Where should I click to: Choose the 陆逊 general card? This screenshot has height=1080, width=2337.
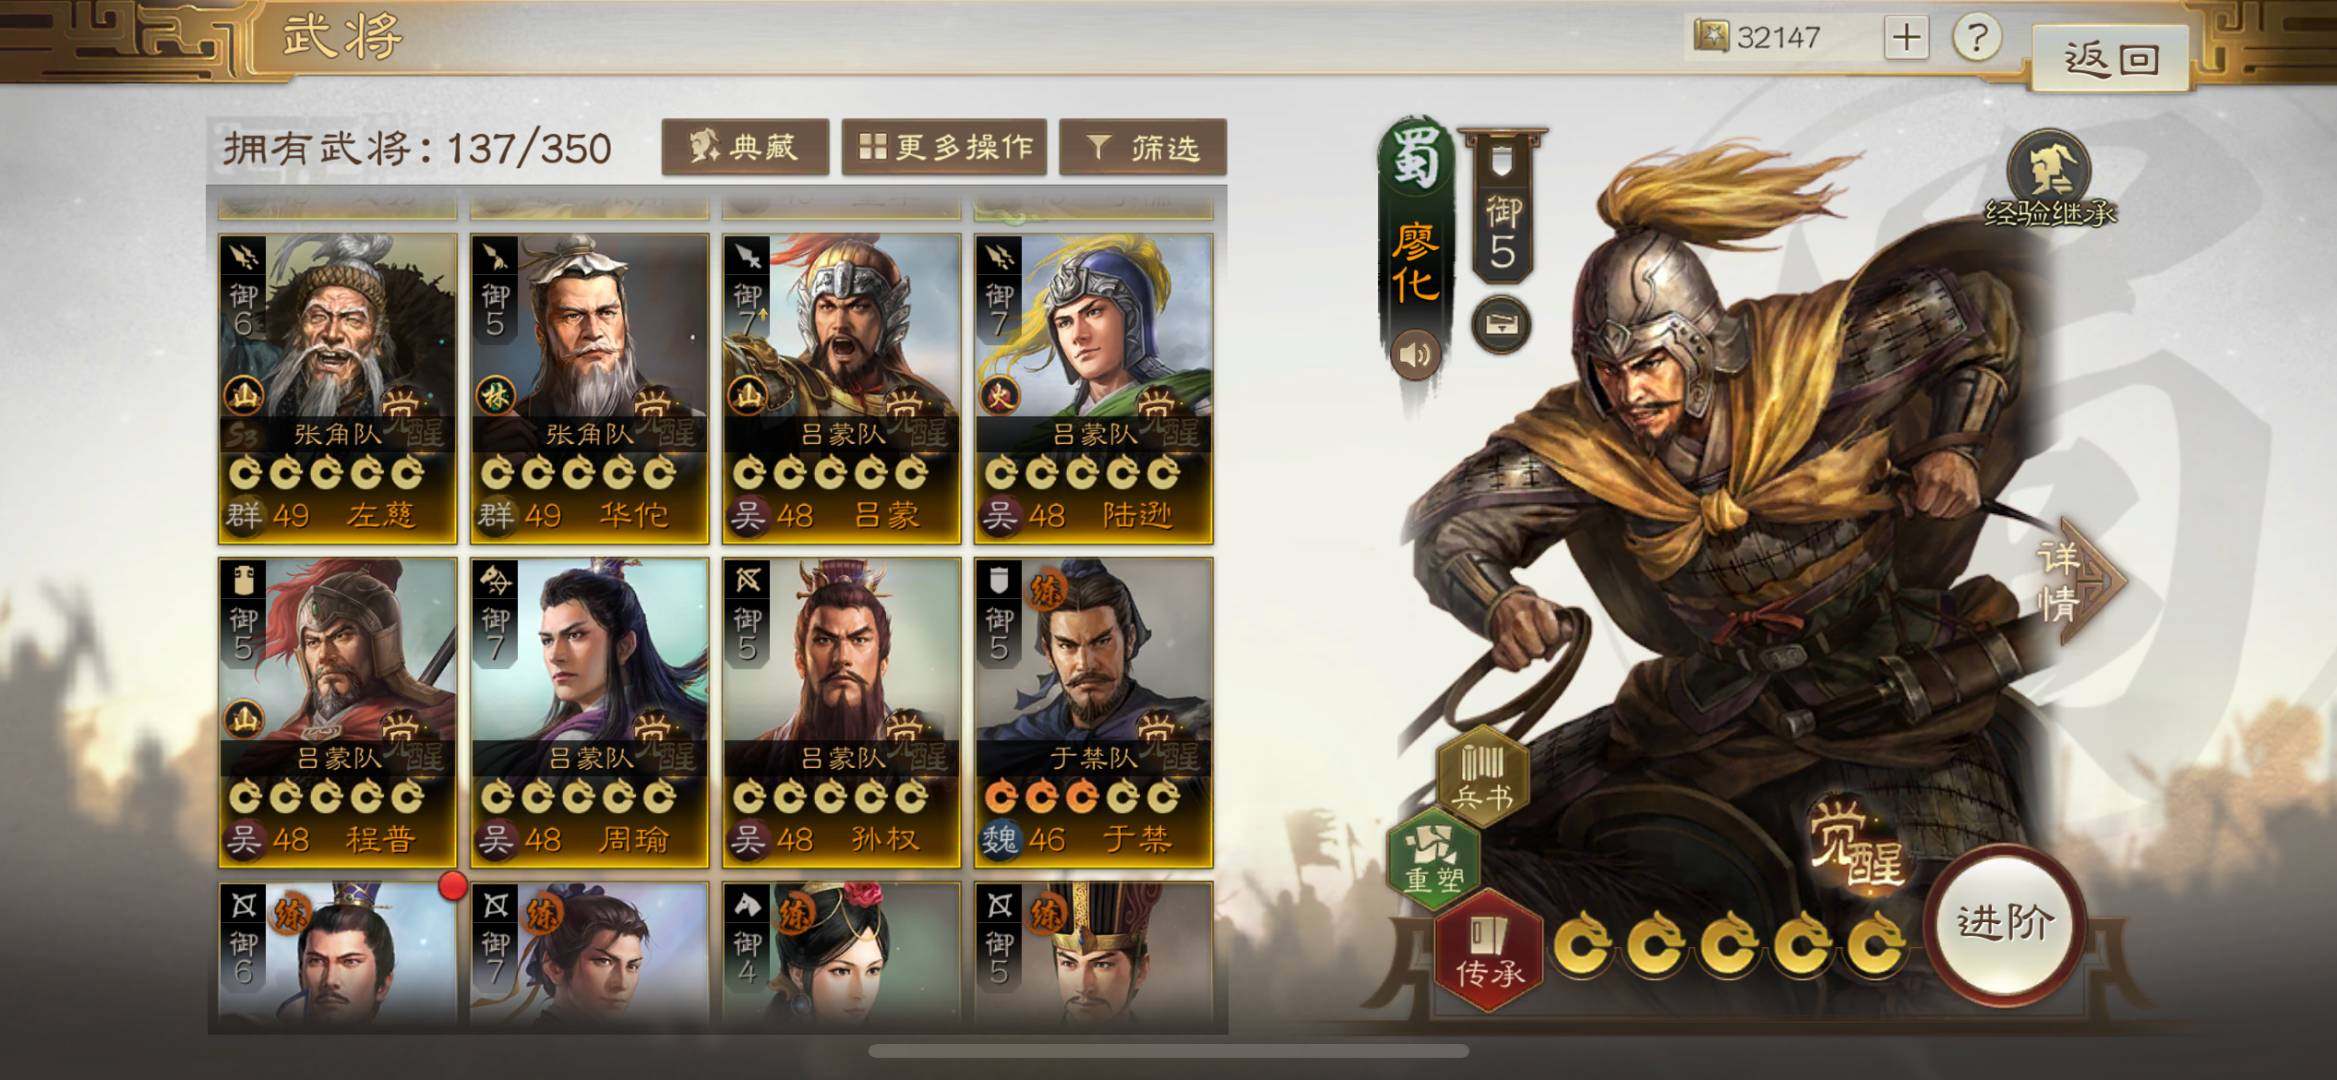1094,389
